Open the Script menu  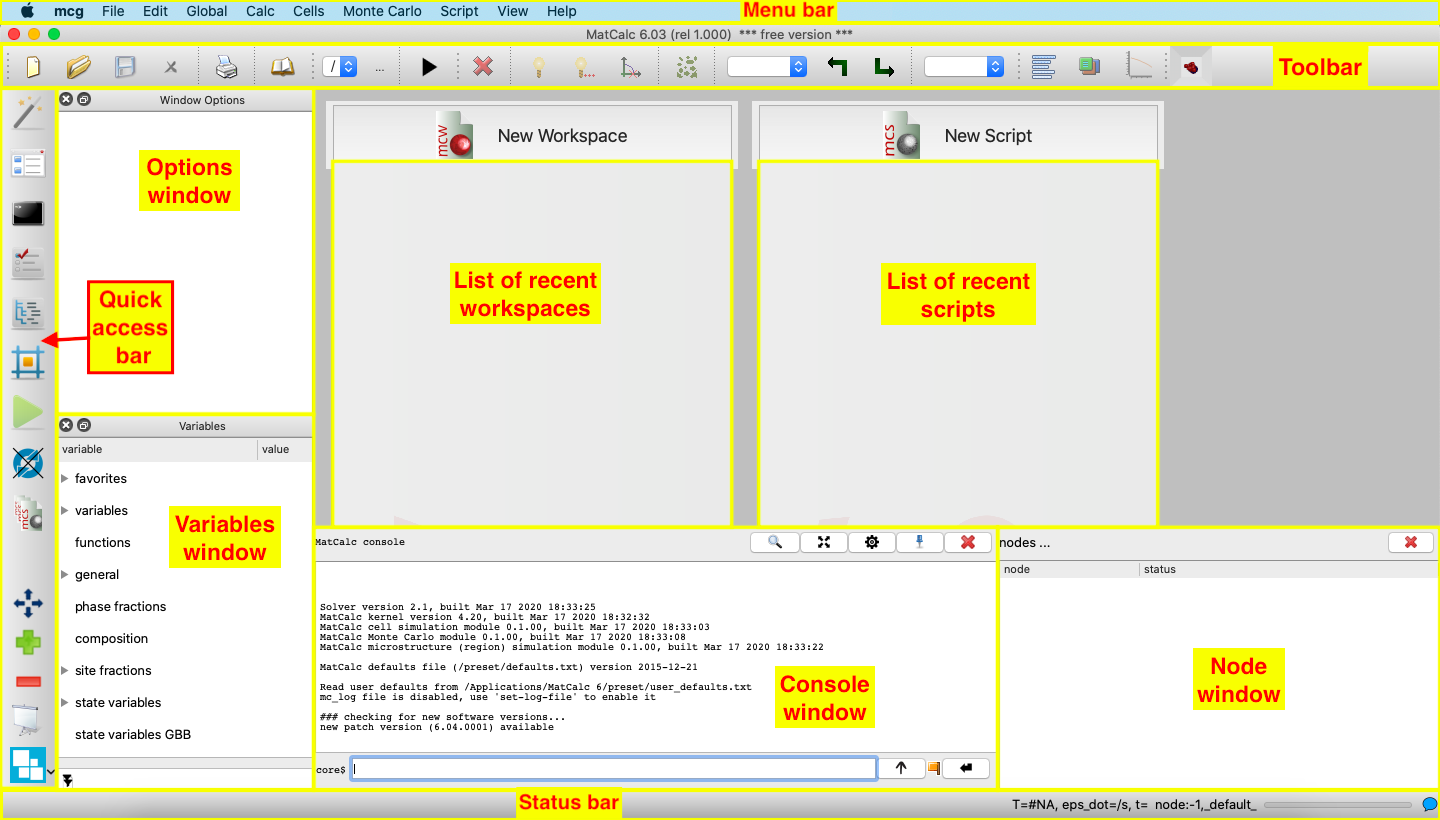(459, 11)
